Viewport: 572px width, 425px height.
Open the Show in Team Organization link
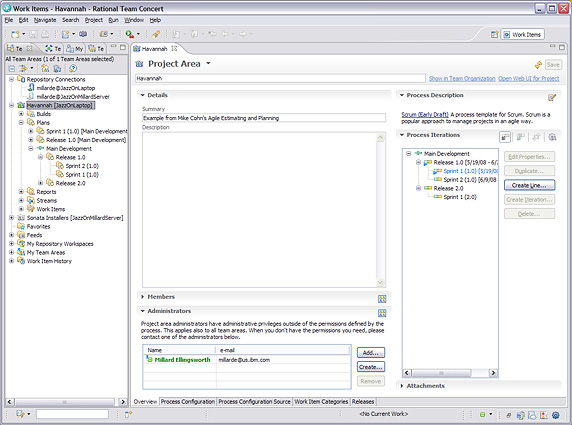tap(462, 78)
